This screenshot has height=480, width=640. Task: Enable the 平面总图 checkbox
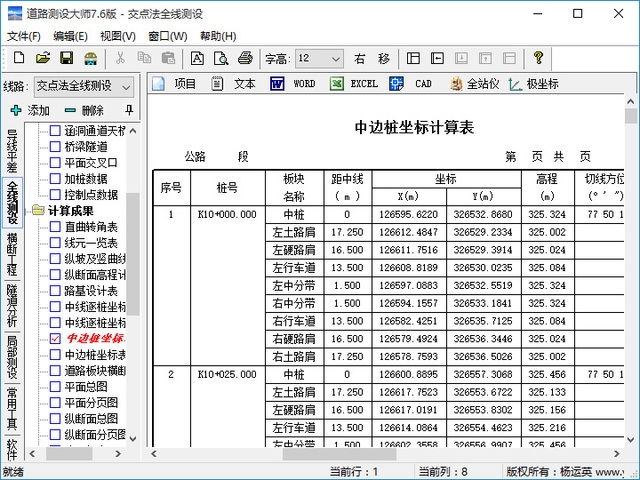click(x=56, y=387)
